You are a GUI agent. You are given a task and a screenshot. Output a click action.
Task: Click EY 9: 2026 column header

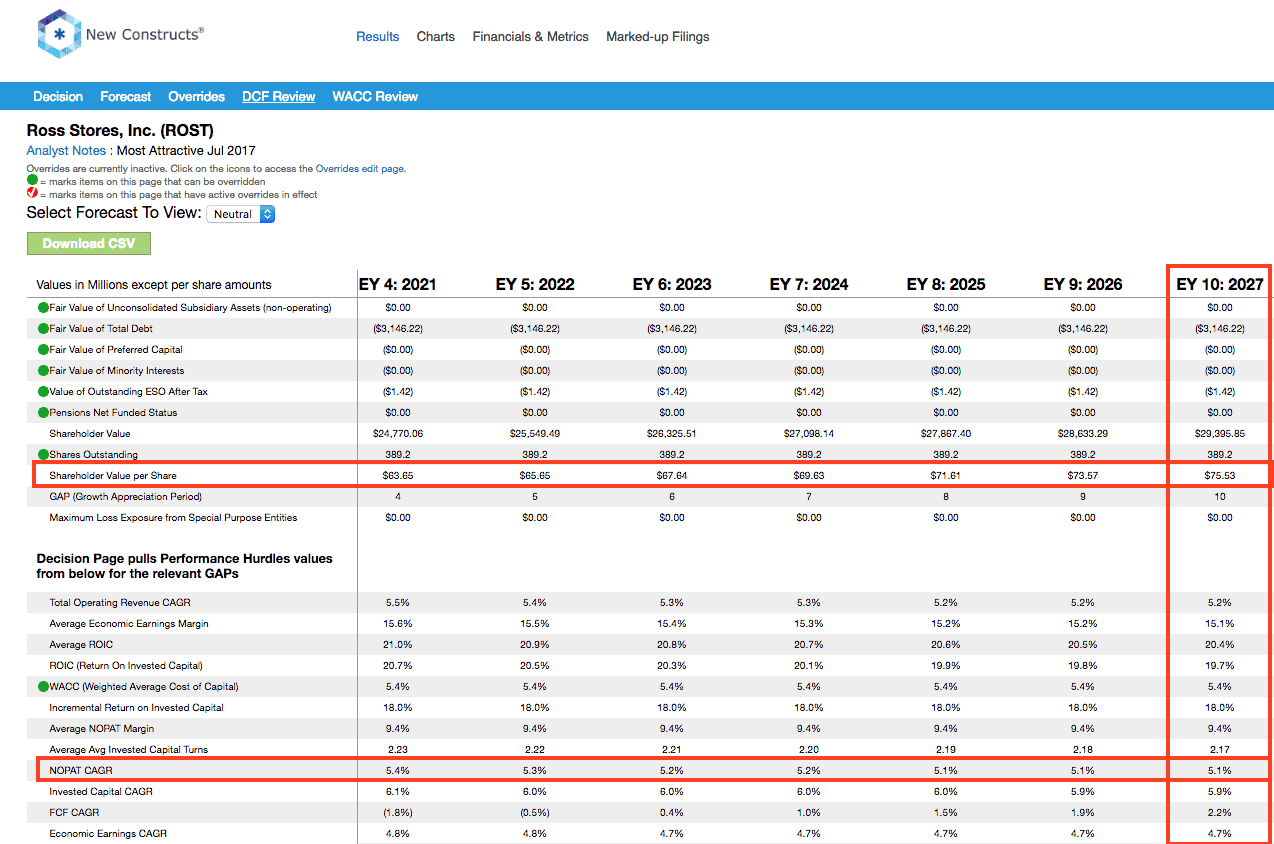pos(1083,284)
